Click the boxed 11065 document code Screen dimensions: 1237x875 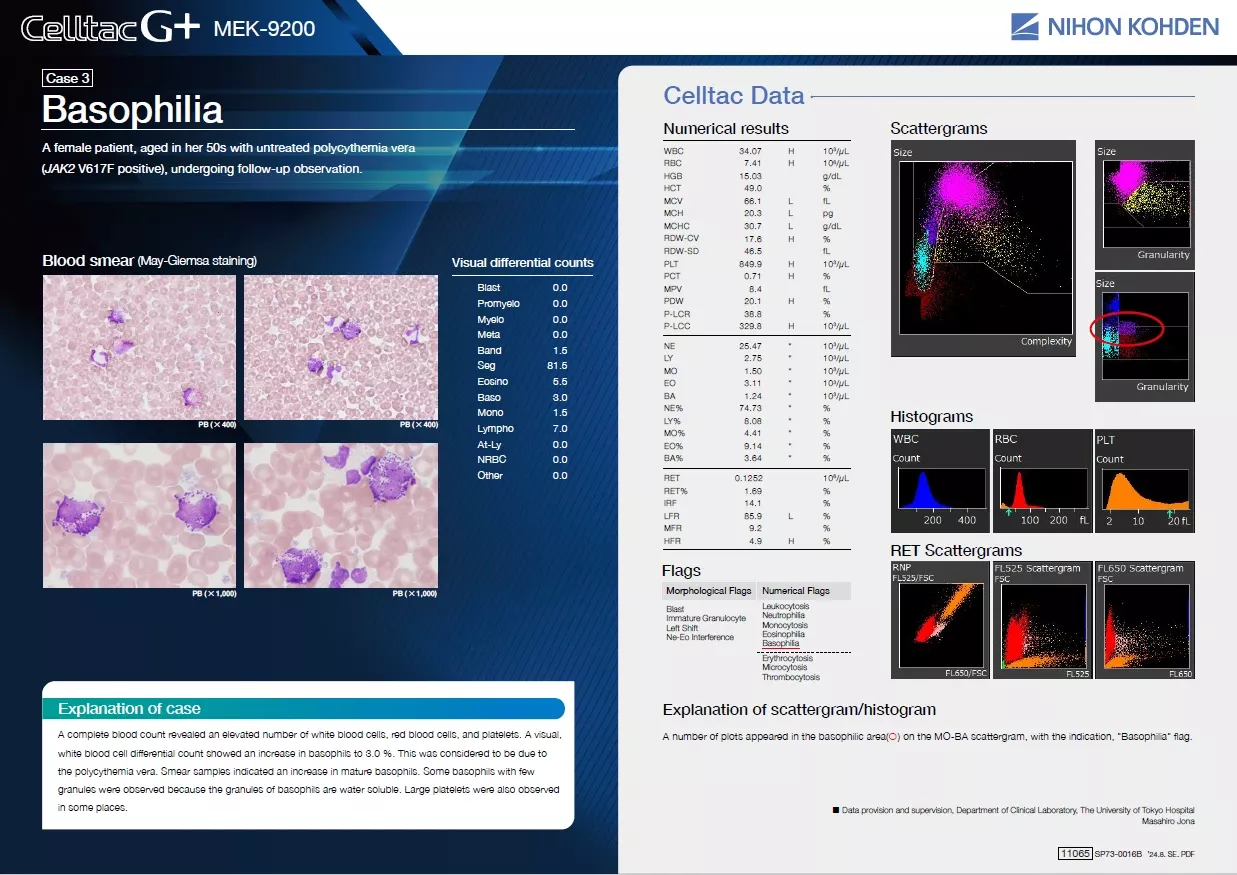click(1073, 853)
